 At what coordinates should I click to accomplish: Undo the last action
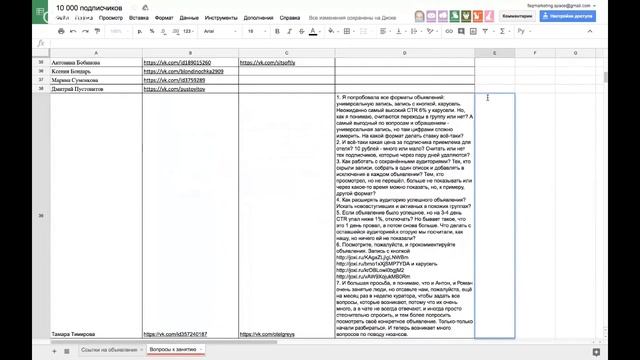tap(73, 31)
